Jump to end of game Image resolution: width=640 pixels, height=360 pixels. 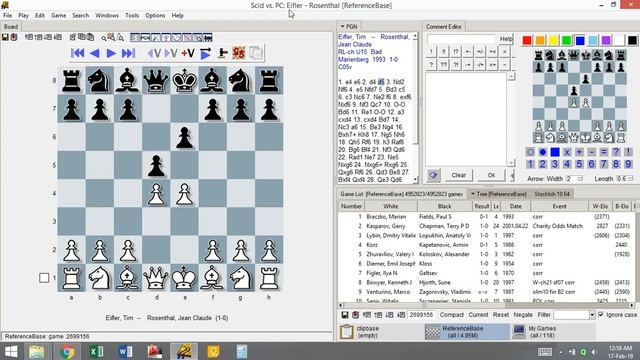click(128, 53)
